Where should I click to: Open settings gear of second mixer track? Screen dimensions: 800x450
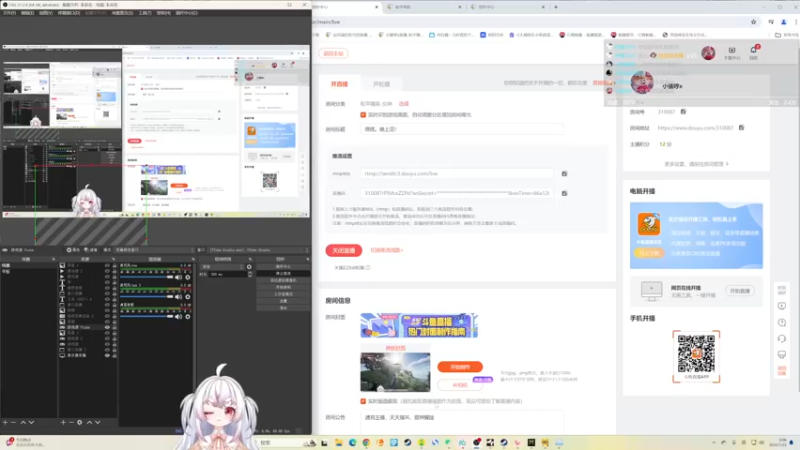pyautogui.click(x=188, y=296)
